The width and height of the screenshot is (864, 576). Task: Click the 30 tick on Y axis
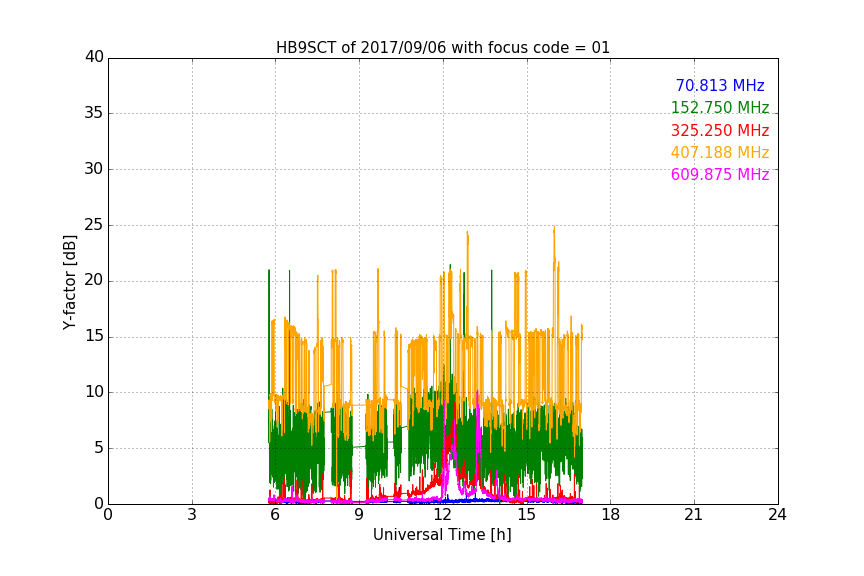coord(94,169)
